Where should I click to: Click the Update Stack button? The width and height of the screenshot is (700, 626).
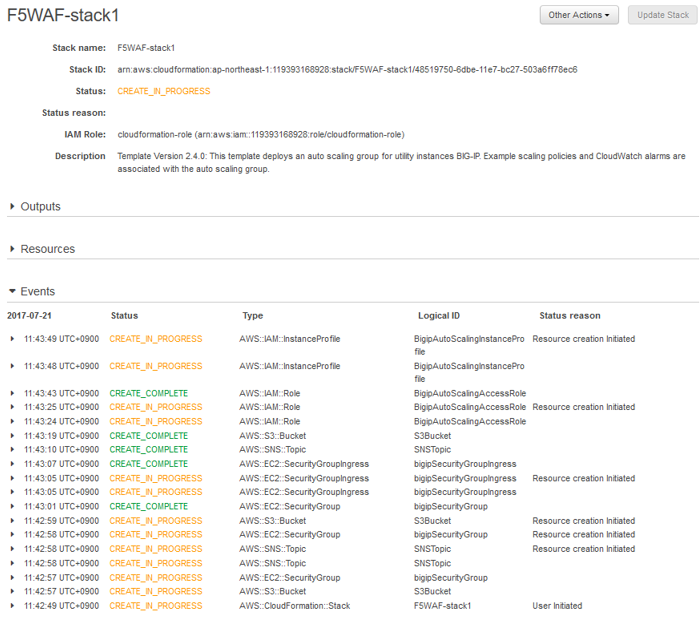tap(662, 15)
